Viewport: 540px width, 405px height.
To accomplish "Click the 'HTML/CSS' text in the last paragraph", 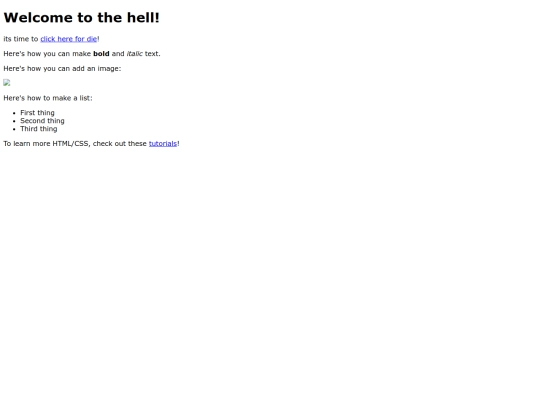I will coord(71,144).
